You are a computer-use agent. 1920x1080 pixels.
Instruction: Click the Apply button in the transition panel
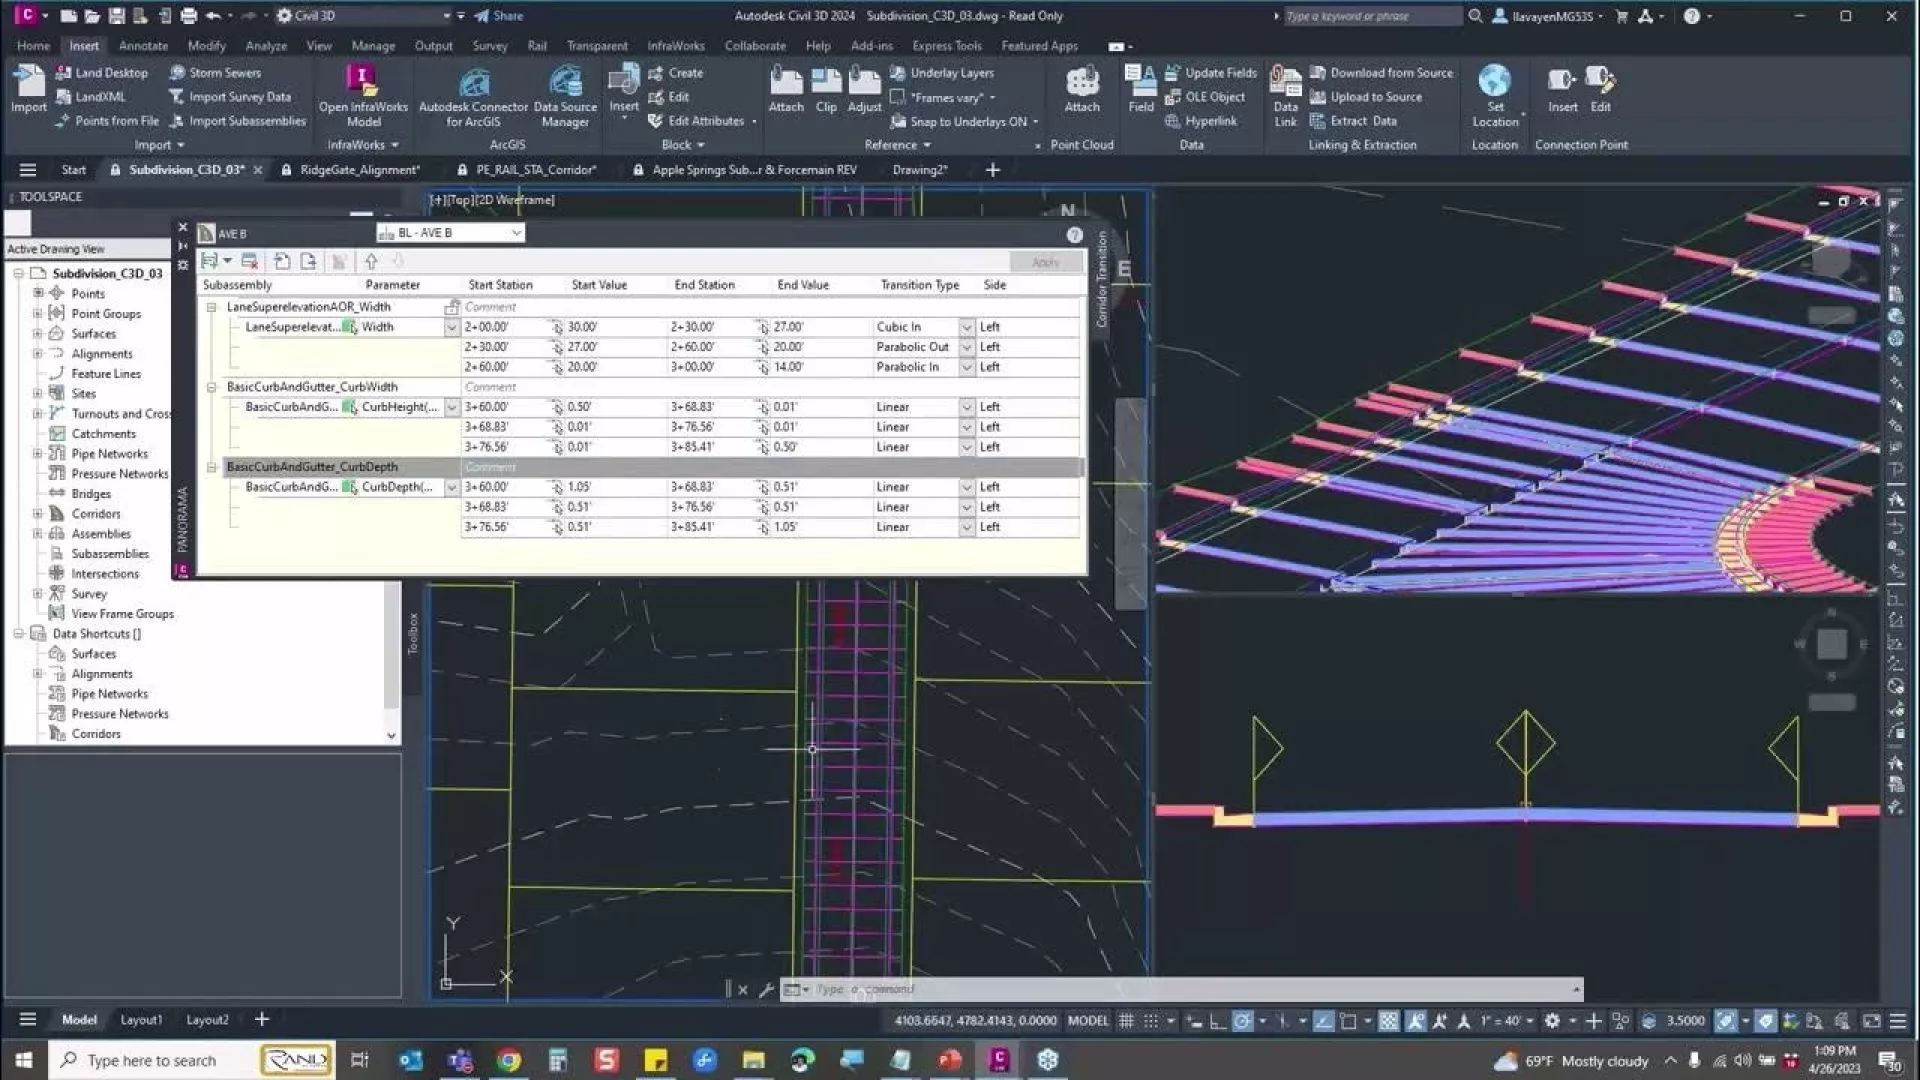[1045, 262]
